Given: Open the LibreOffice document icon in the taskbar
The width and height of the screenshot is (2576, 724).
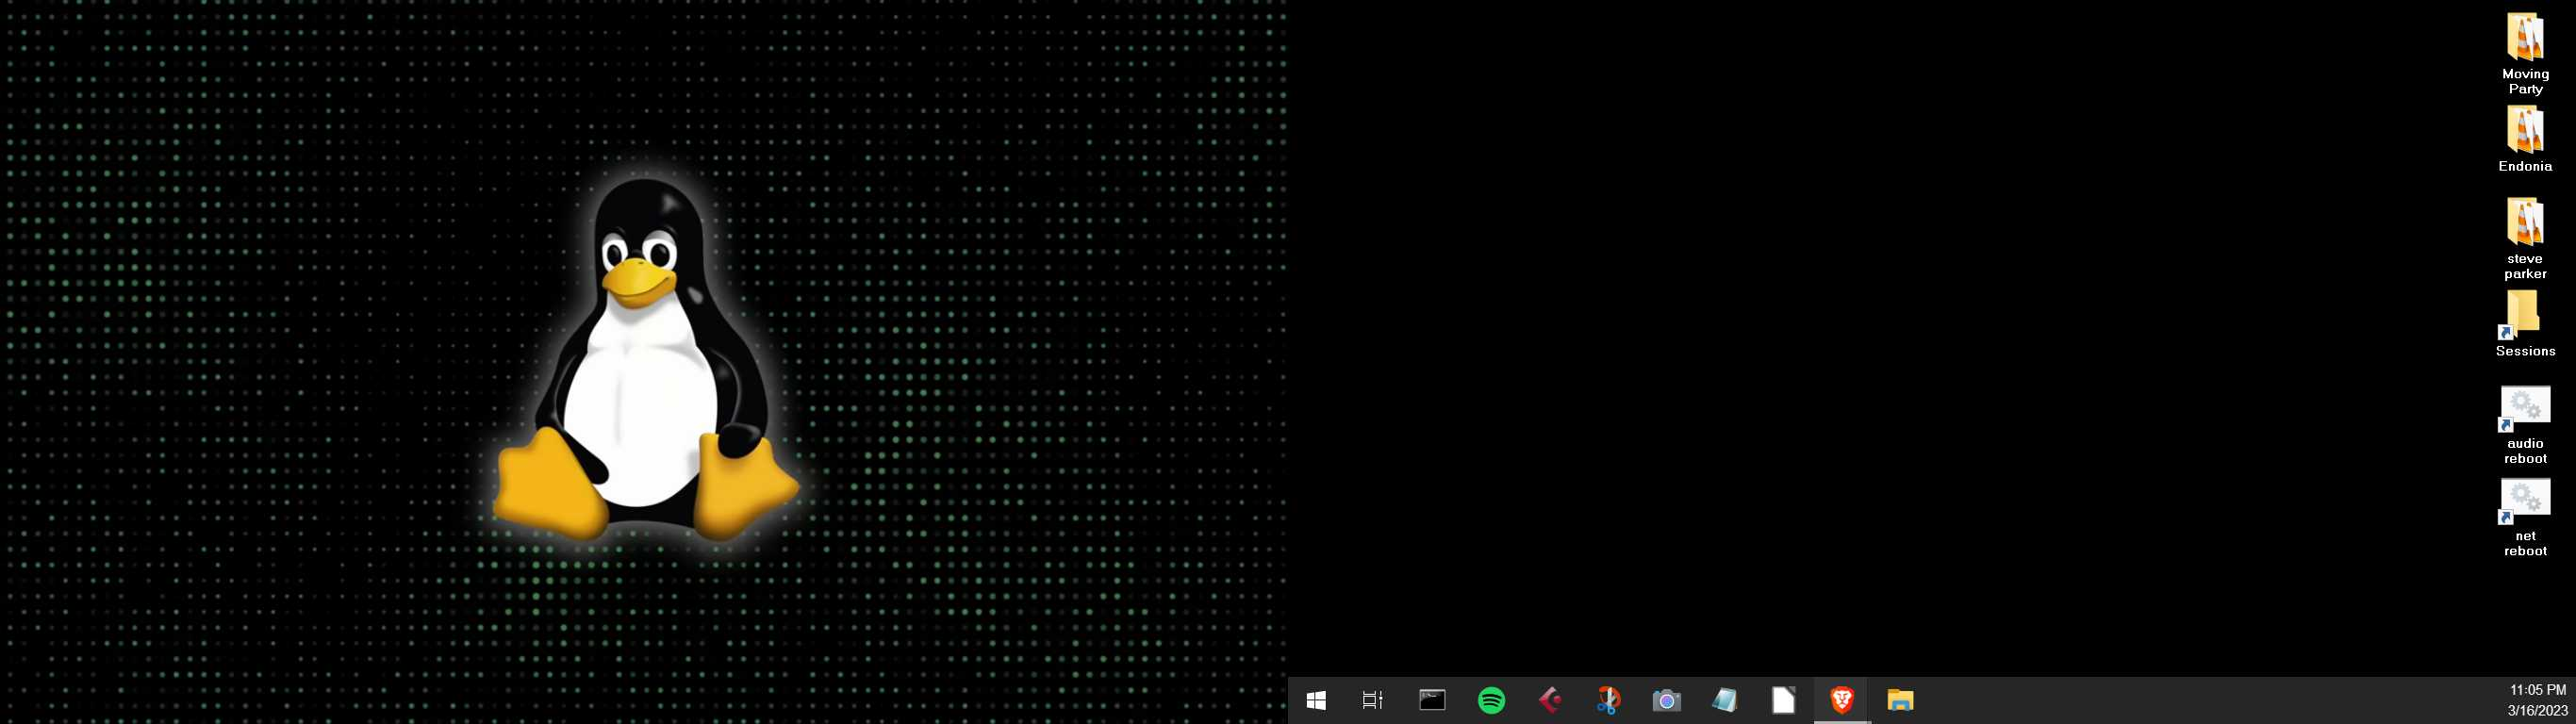Looking at the screenshot, I should (1784, 701).
